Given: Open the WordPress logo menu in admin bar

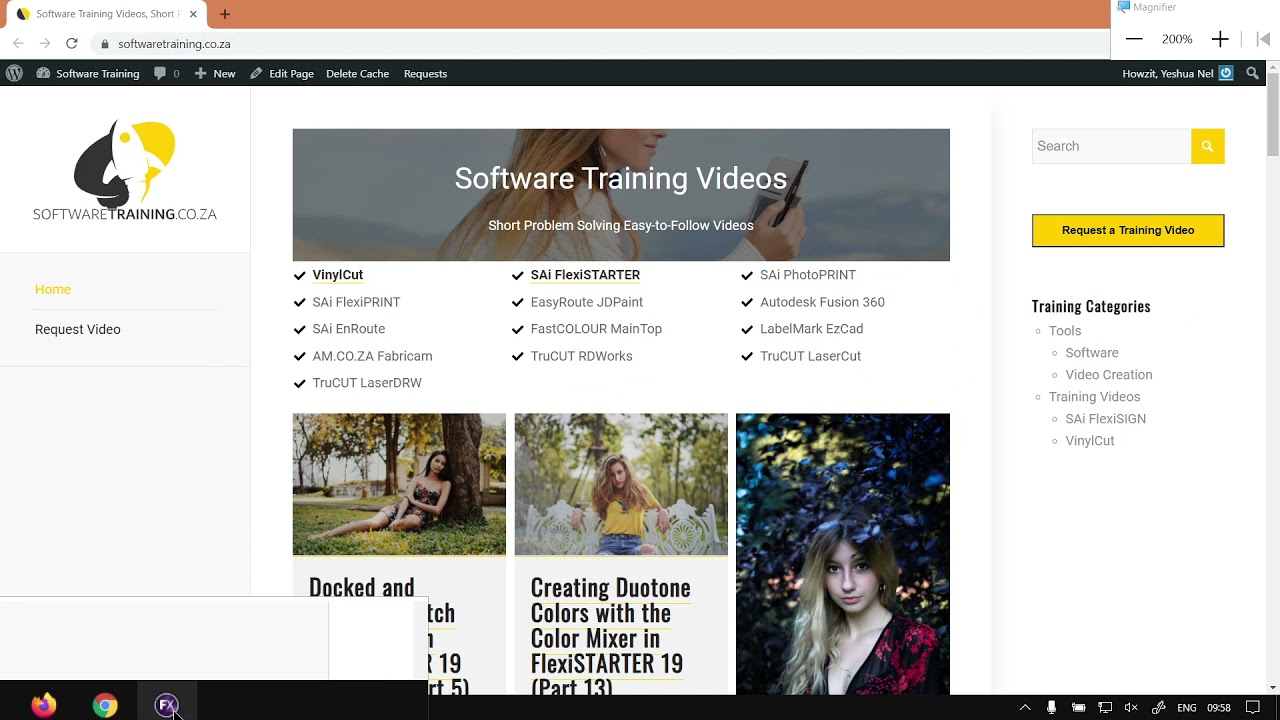Looking at the screenshot, I should coord(14,73).
